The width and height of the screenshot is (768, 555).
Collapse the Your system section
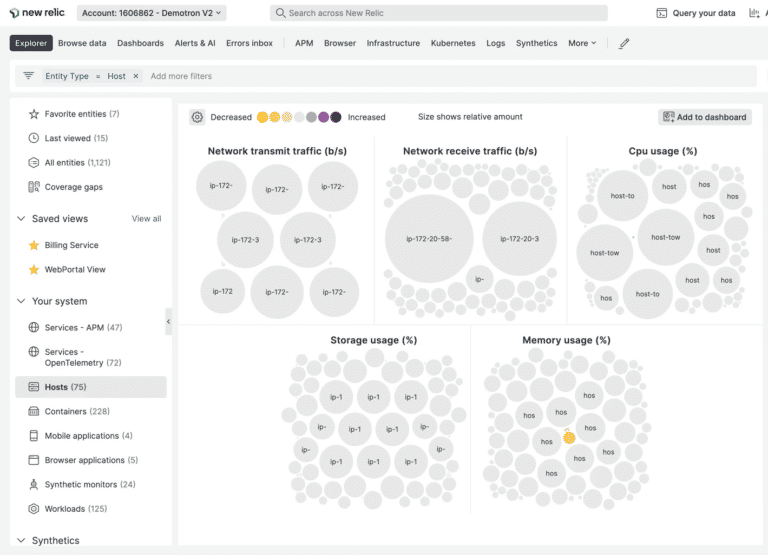pos(21,301)
